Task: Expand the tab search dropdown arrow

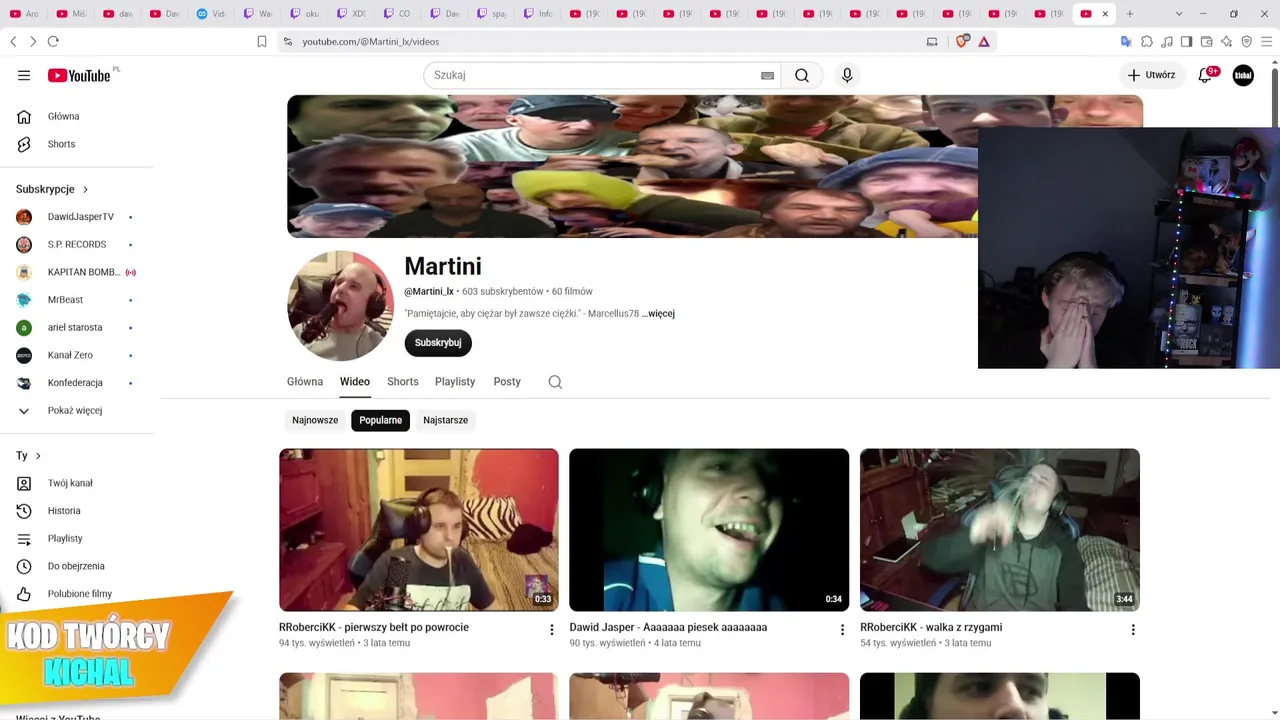Action: pos(1179,14)
